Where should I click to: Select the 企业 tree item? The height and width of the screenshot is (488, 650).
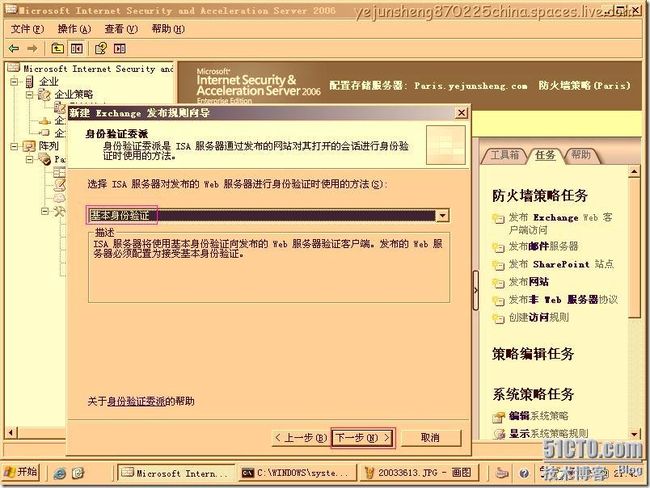[x=49, y=82]
